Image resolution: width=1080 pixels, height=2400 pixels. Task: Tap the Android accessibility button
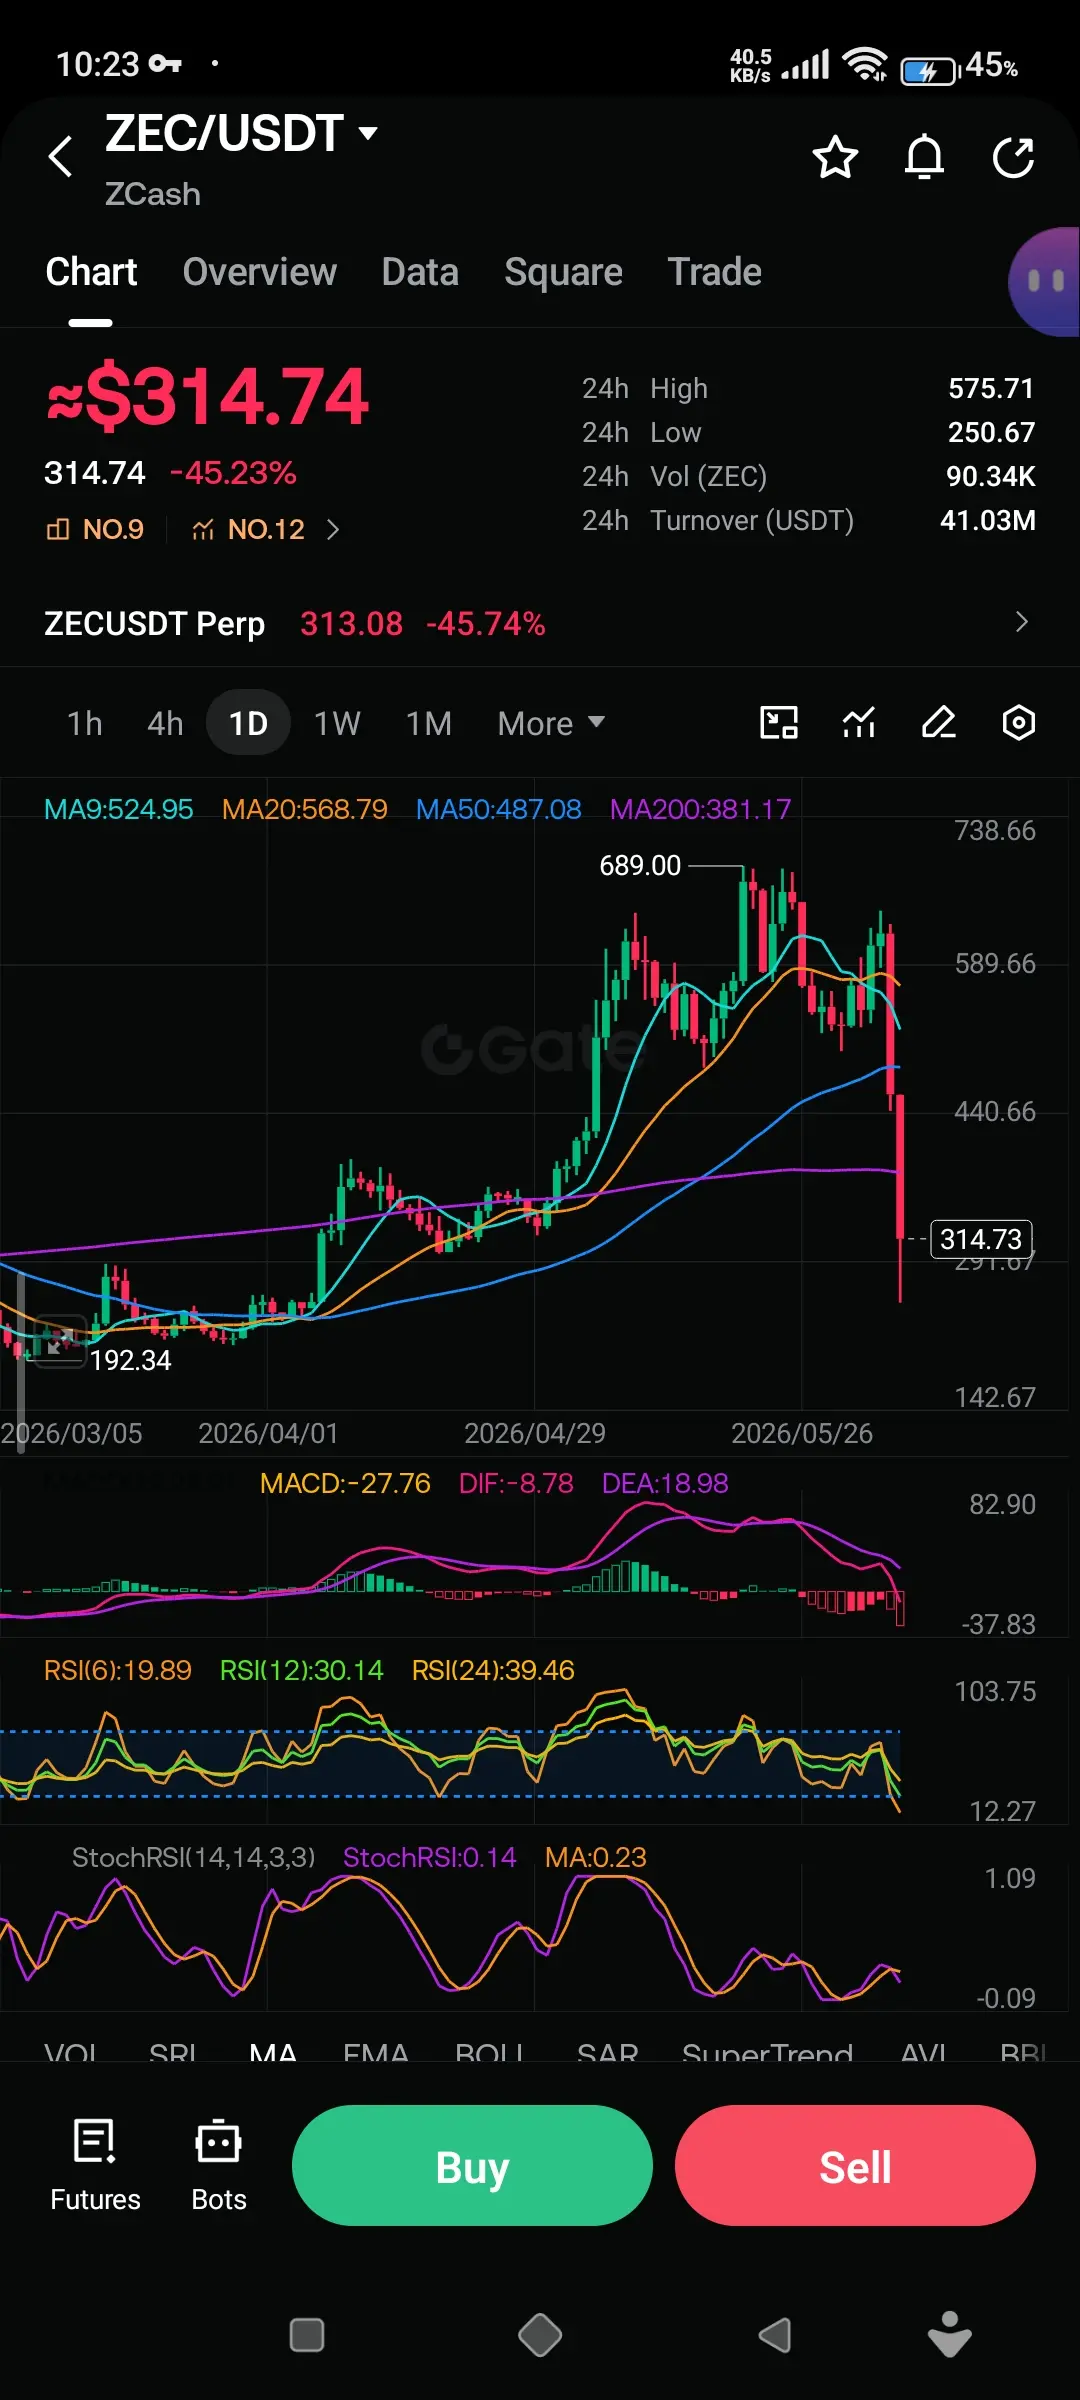click(x=950, y=2335)
